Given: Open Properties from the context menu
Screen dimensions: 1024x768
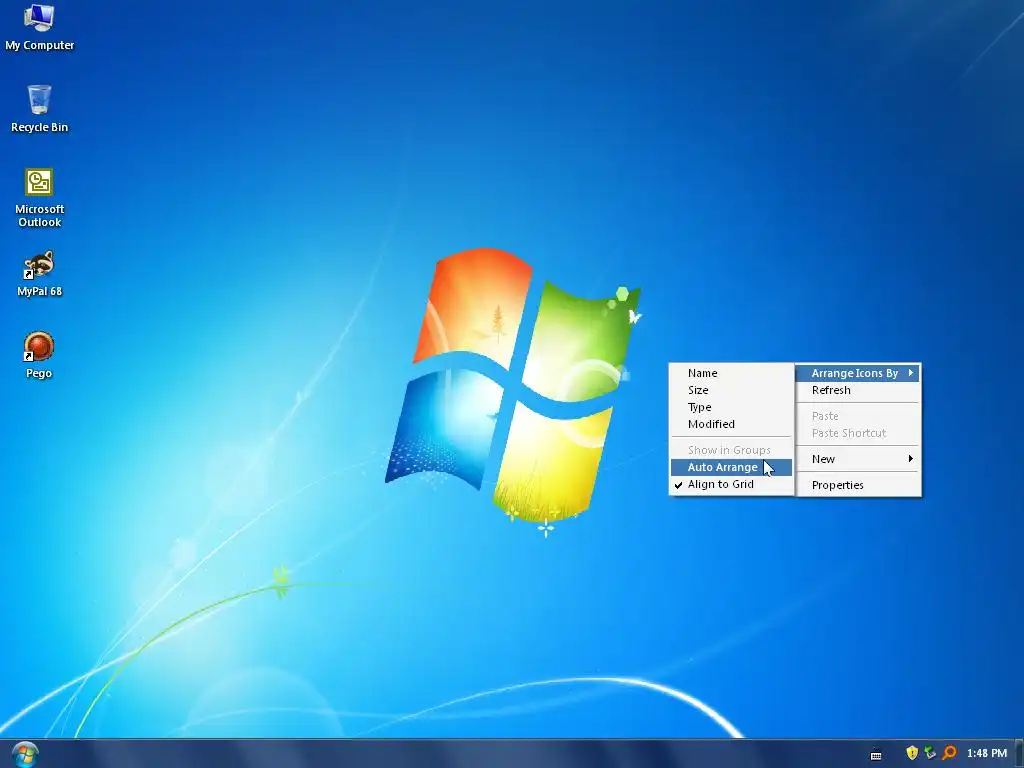Looking at the screenshot, I should (858, 485).
